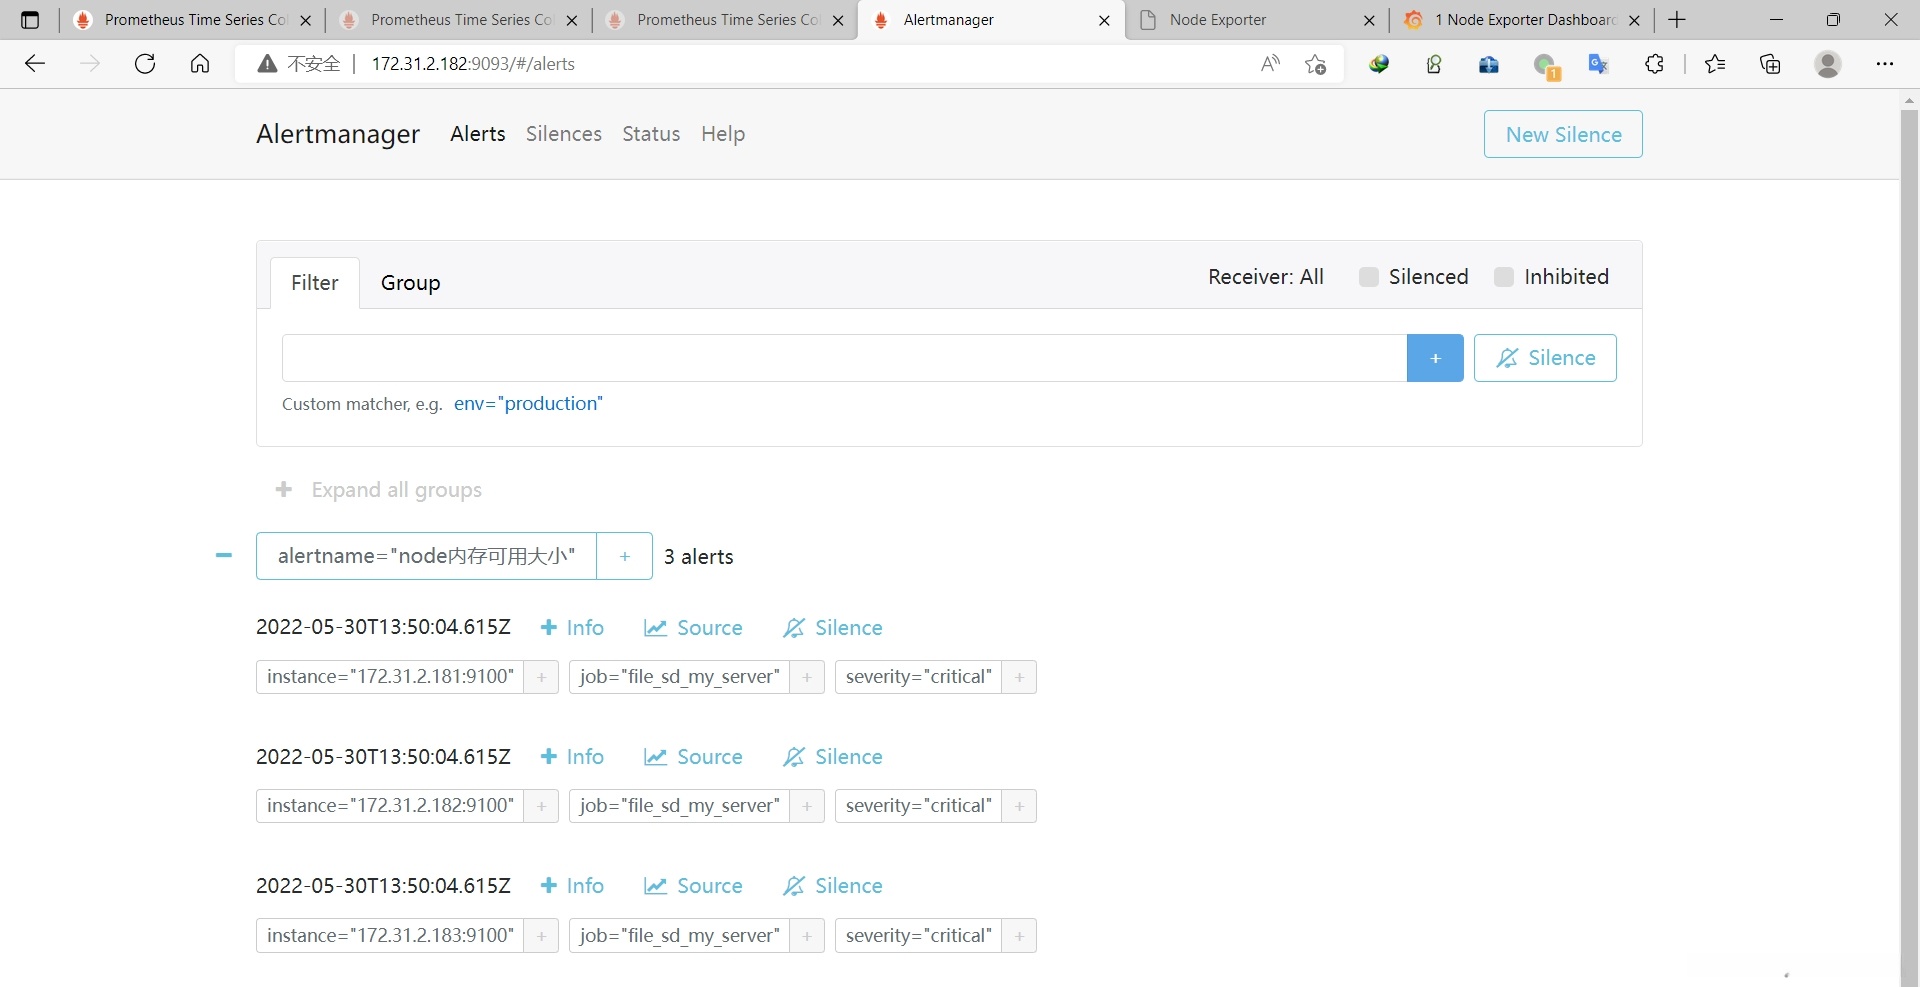Add severity critical label of 172.31.2.183 to filter
This screenshot has width=1920, height=987.
pos(1019,936)
